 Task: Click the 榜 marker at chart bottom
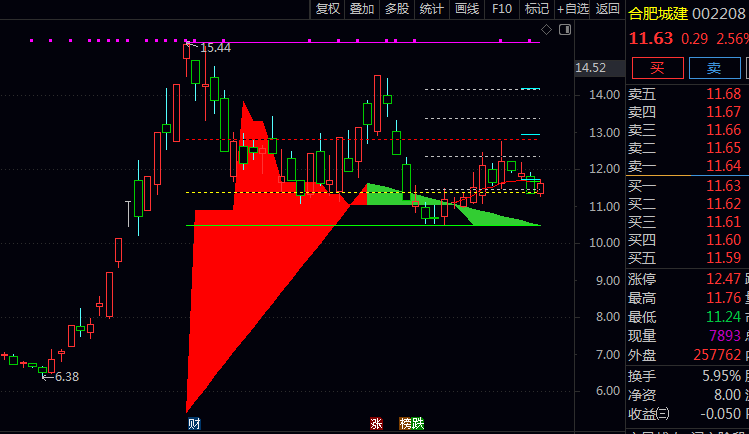pyautogui.click(x=405, y=423)
